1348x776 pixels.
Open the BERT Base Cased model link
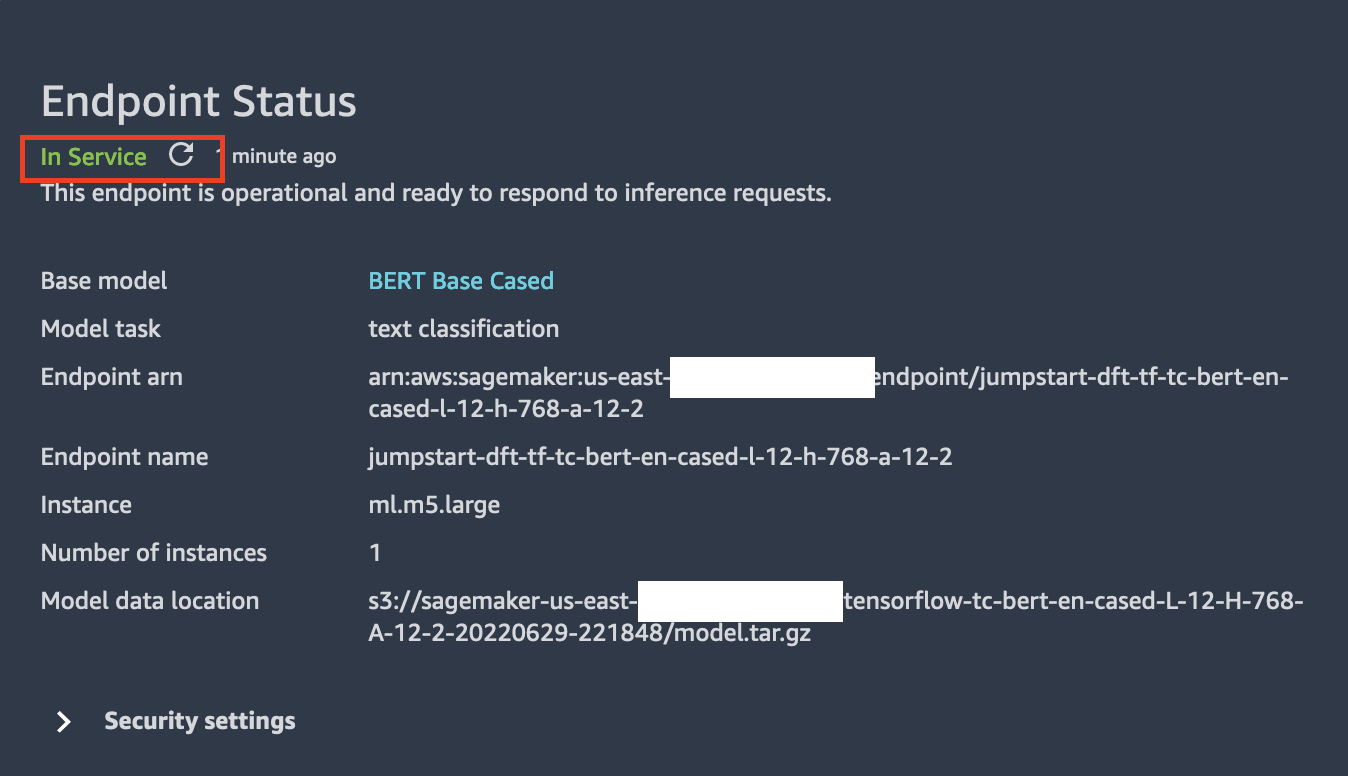coord(461,281)
